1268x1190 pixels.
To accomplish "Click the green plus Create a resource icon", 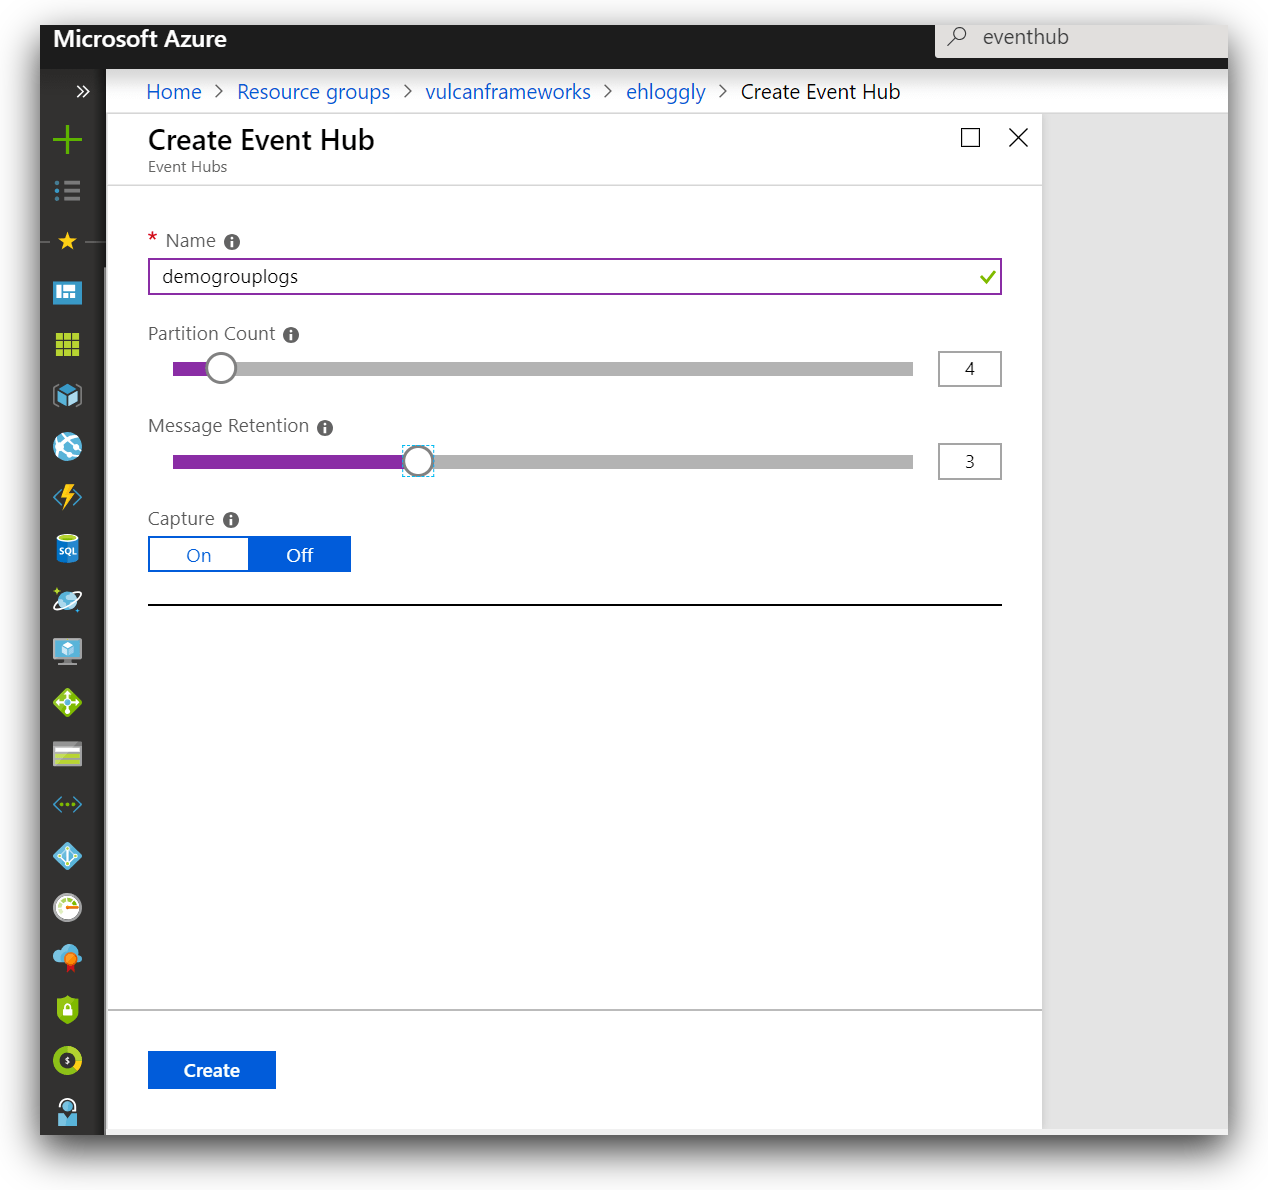I will (67, 139).
